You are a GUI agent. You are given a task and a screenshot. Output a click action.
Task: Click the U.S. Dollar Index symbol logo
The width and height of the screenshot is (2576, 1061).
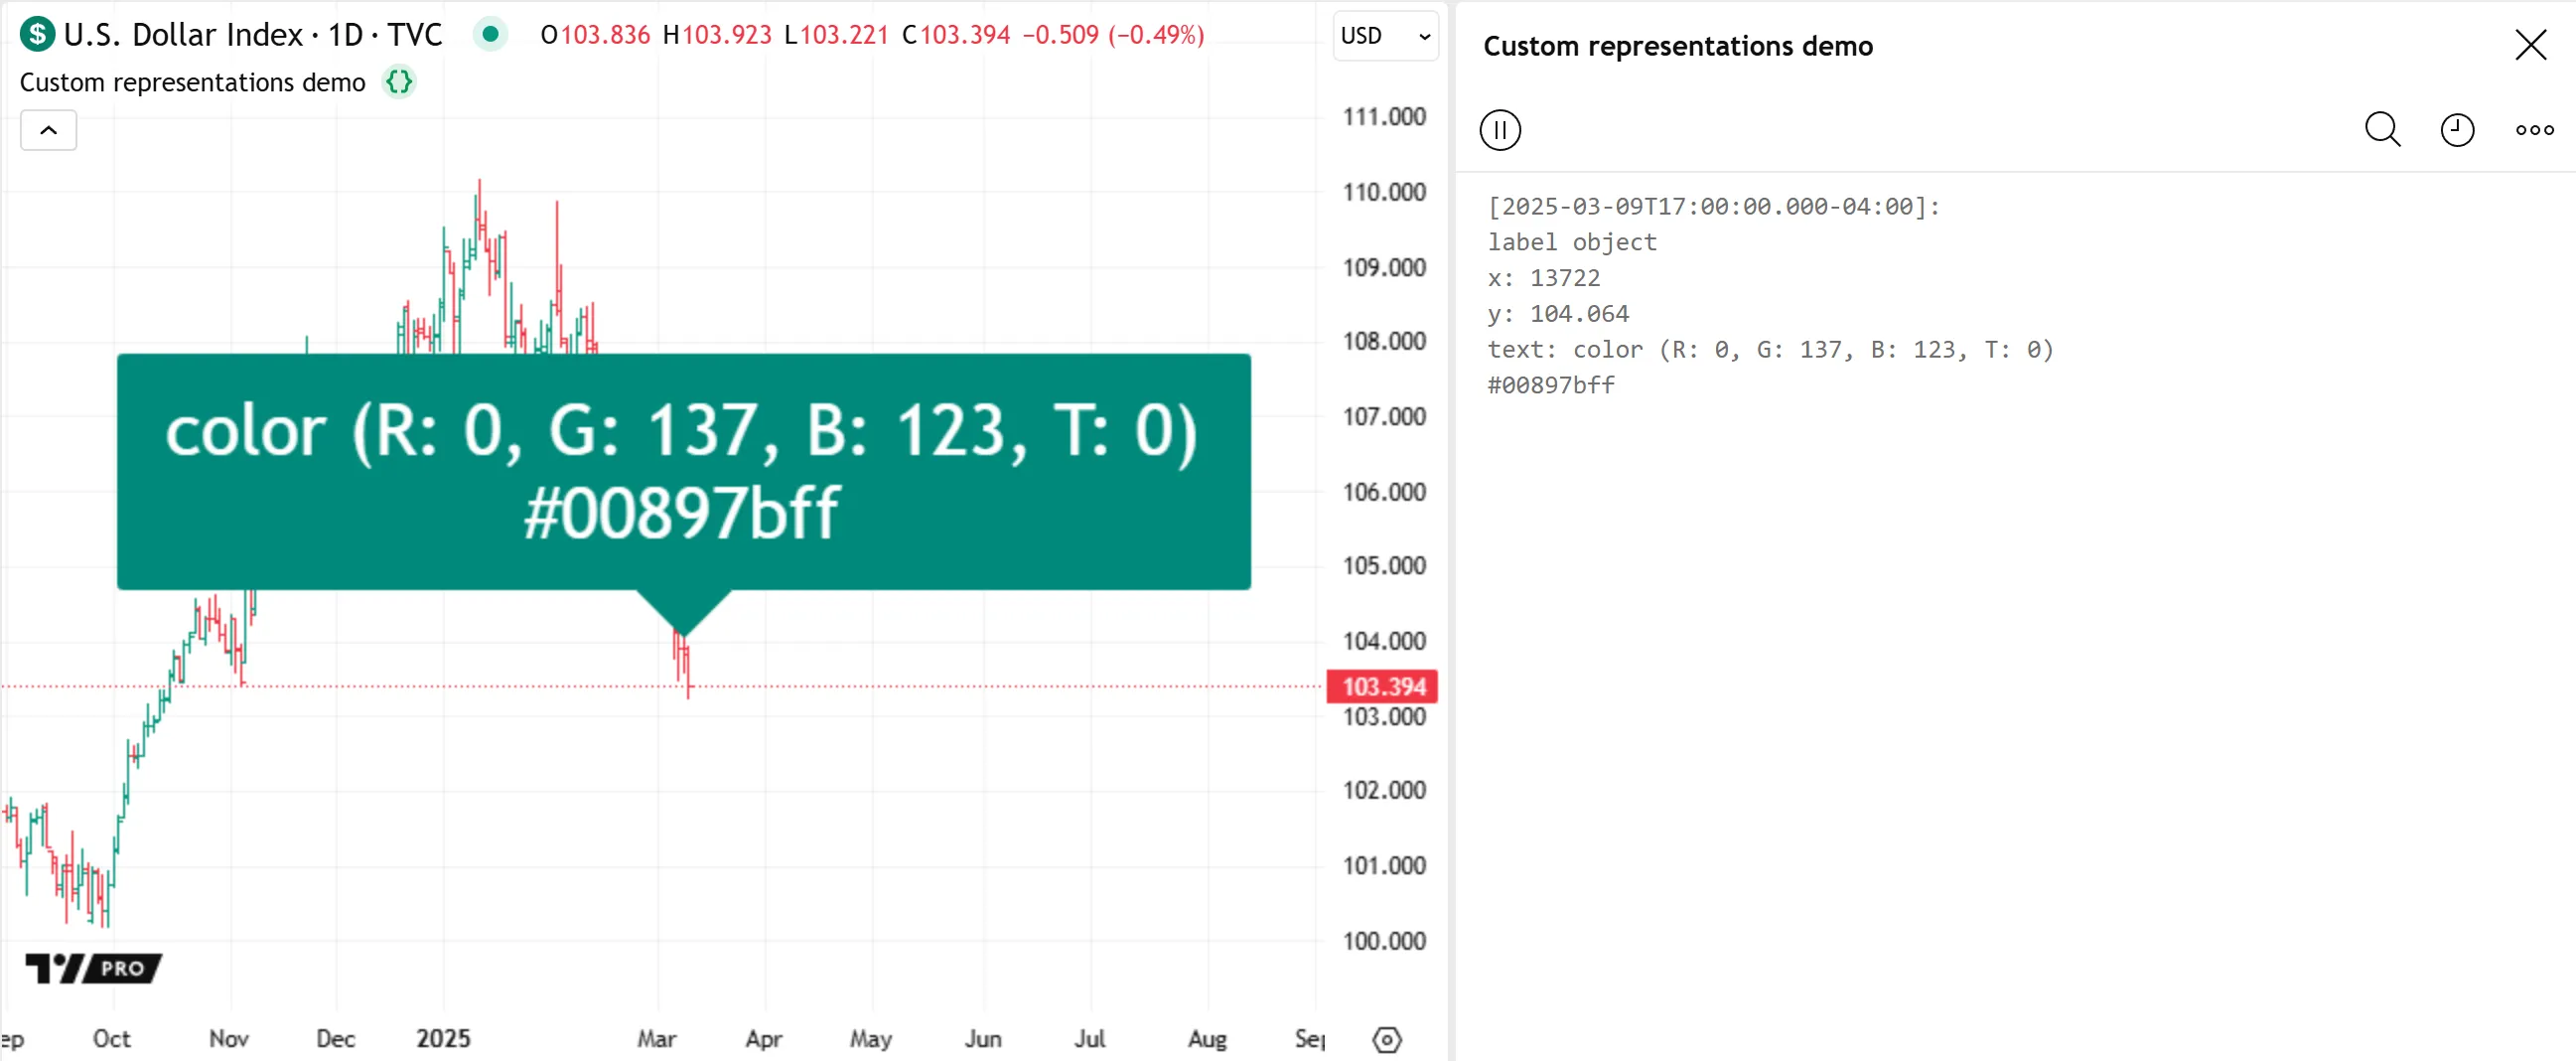pos(37,35)
